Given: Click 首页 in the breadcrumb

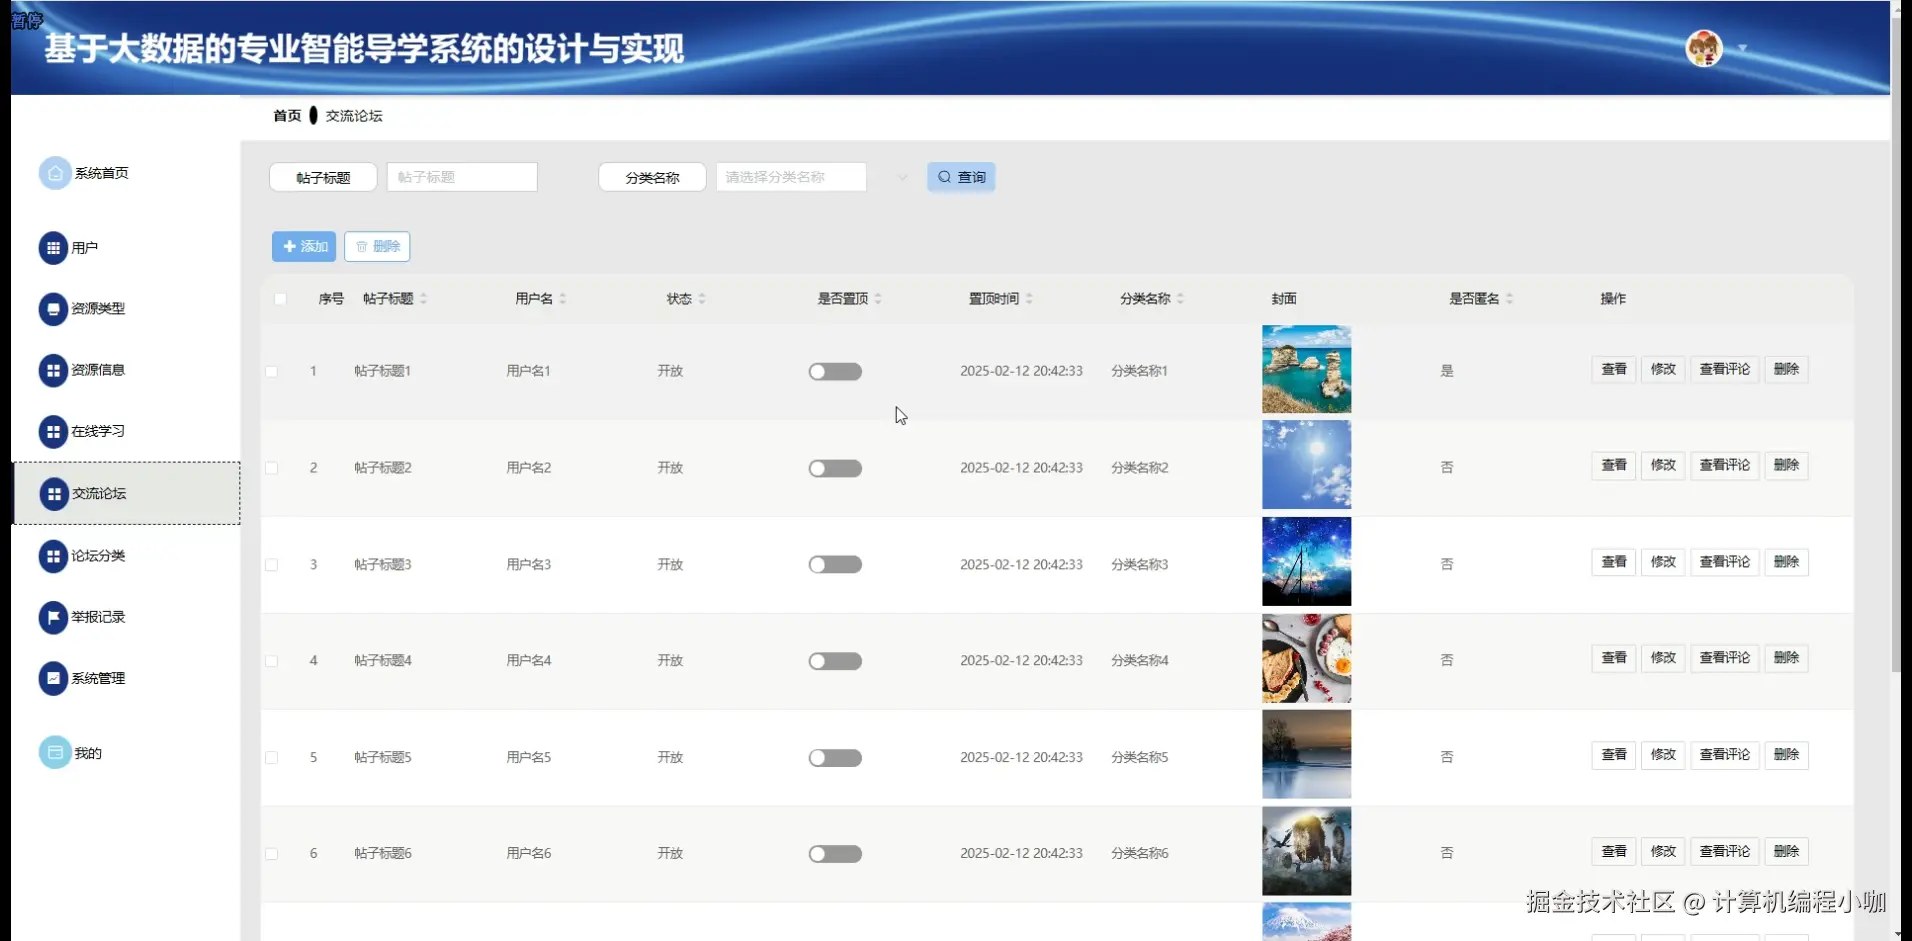Looking at the screenshot, I should pos(287,116).
